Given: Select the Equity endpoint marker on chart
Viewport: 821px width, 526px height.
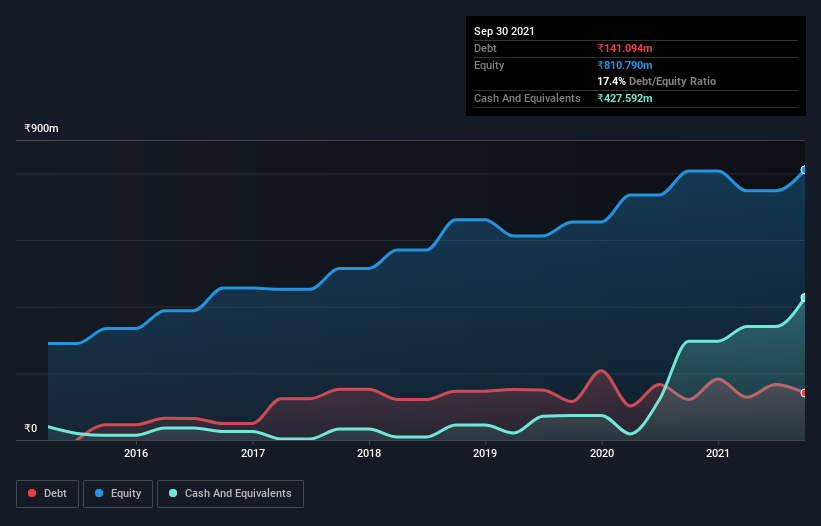Looking at the screenshot, I should tap(804, 170).
